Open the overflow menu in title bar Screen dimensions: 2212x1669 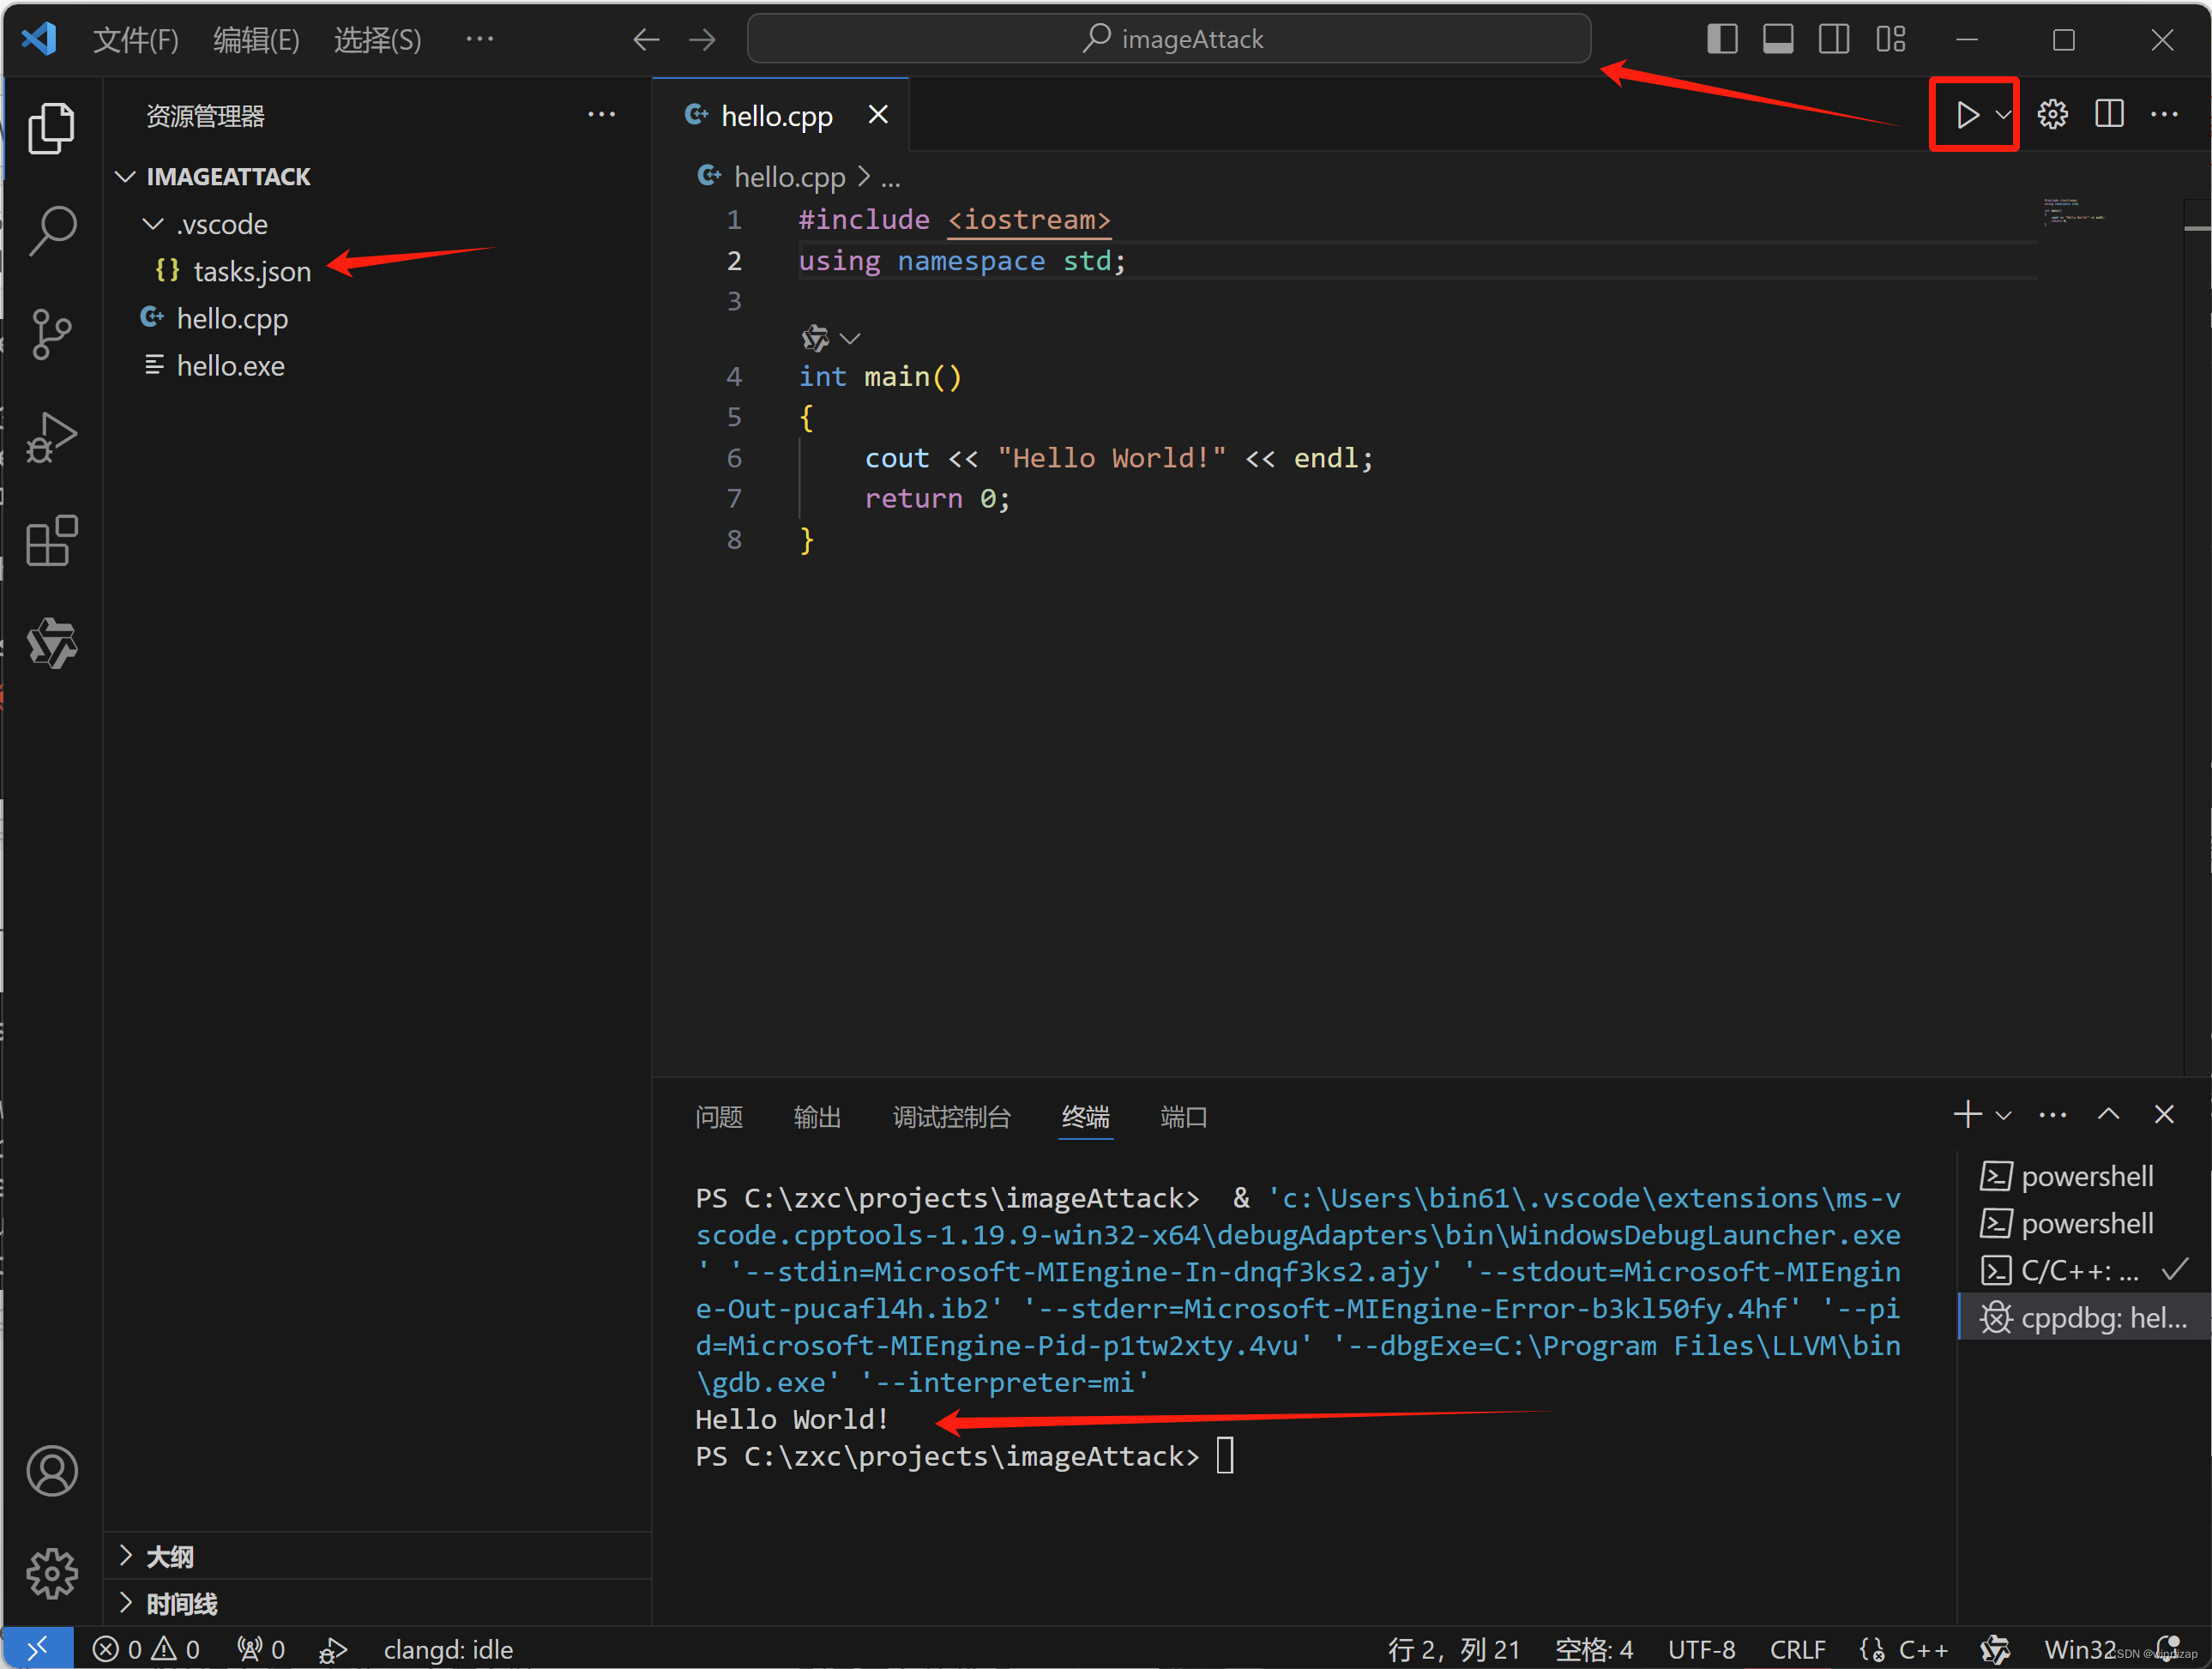(x=480, y=39)
